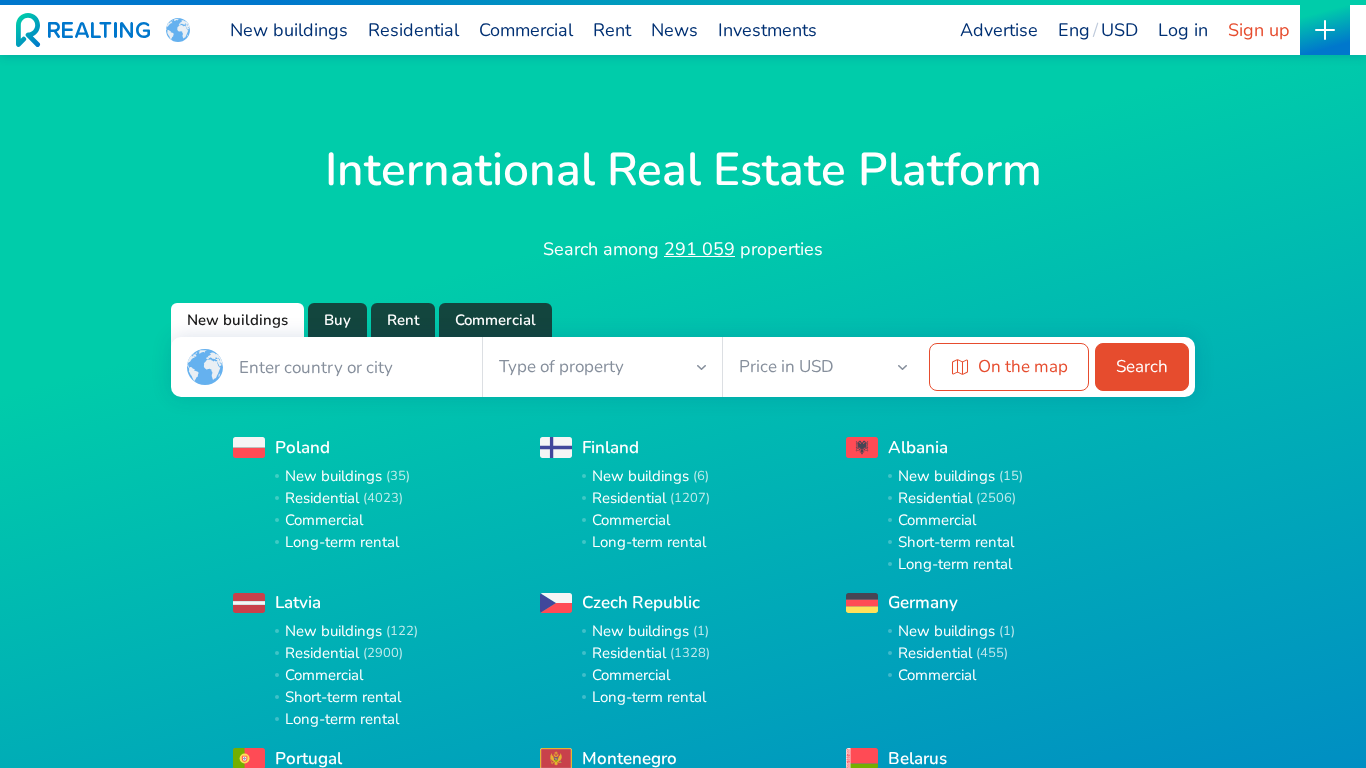
Task: Open the Eng / USD language selector
Action: click(1097, 30)
